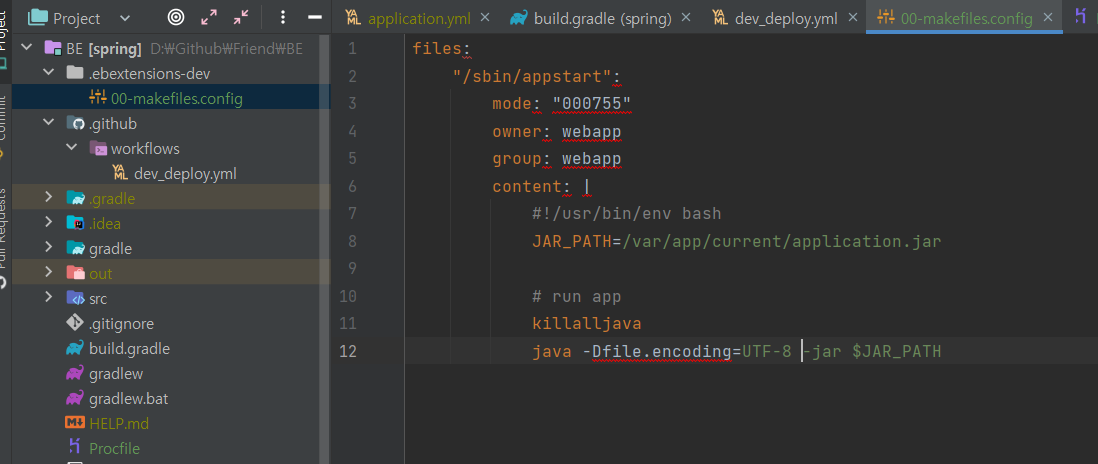Collapse the .ebextensions-dev folder
The width and height of the screenshot is (1098, 464).
[x=48, y=73]
